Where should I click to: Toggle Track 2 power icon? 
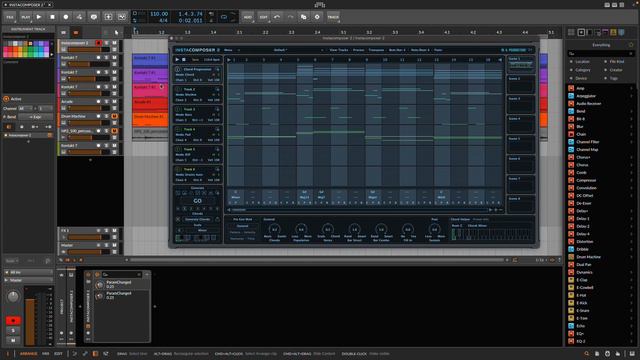point(178,89)
